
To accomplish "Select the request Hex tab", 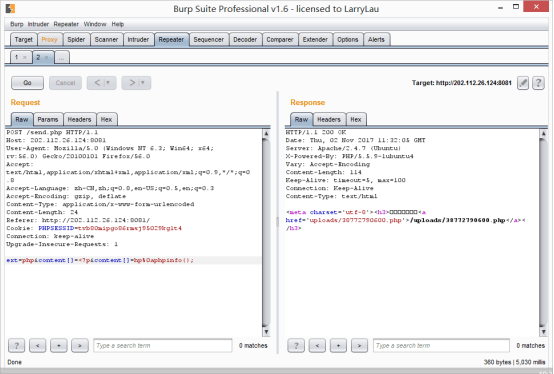I will pos(106,120).
